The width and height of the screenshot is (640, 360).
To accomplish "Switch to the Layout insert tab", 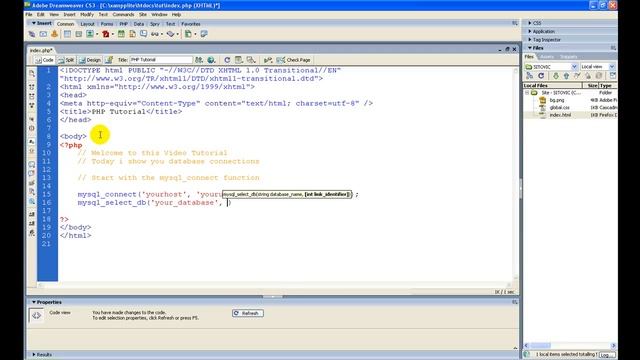I will [x=87, y=24].
